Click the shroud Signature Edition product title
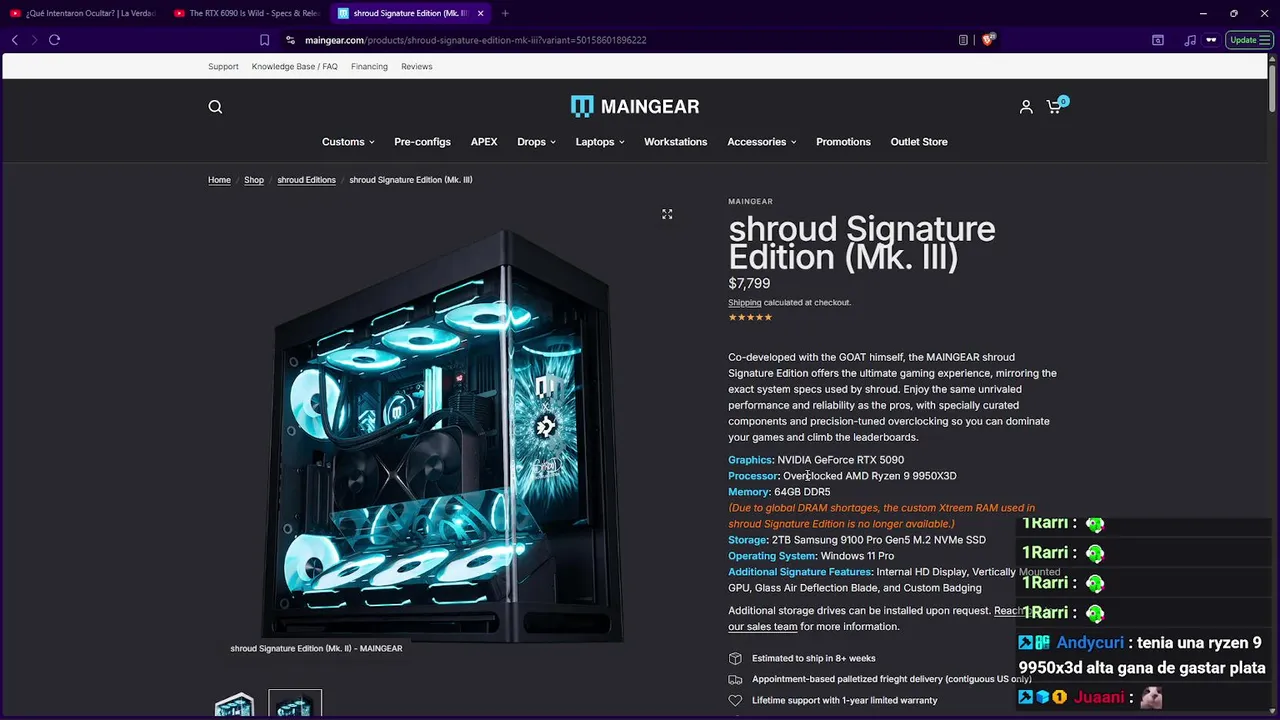1280x720 pixels. coord(861,243)
